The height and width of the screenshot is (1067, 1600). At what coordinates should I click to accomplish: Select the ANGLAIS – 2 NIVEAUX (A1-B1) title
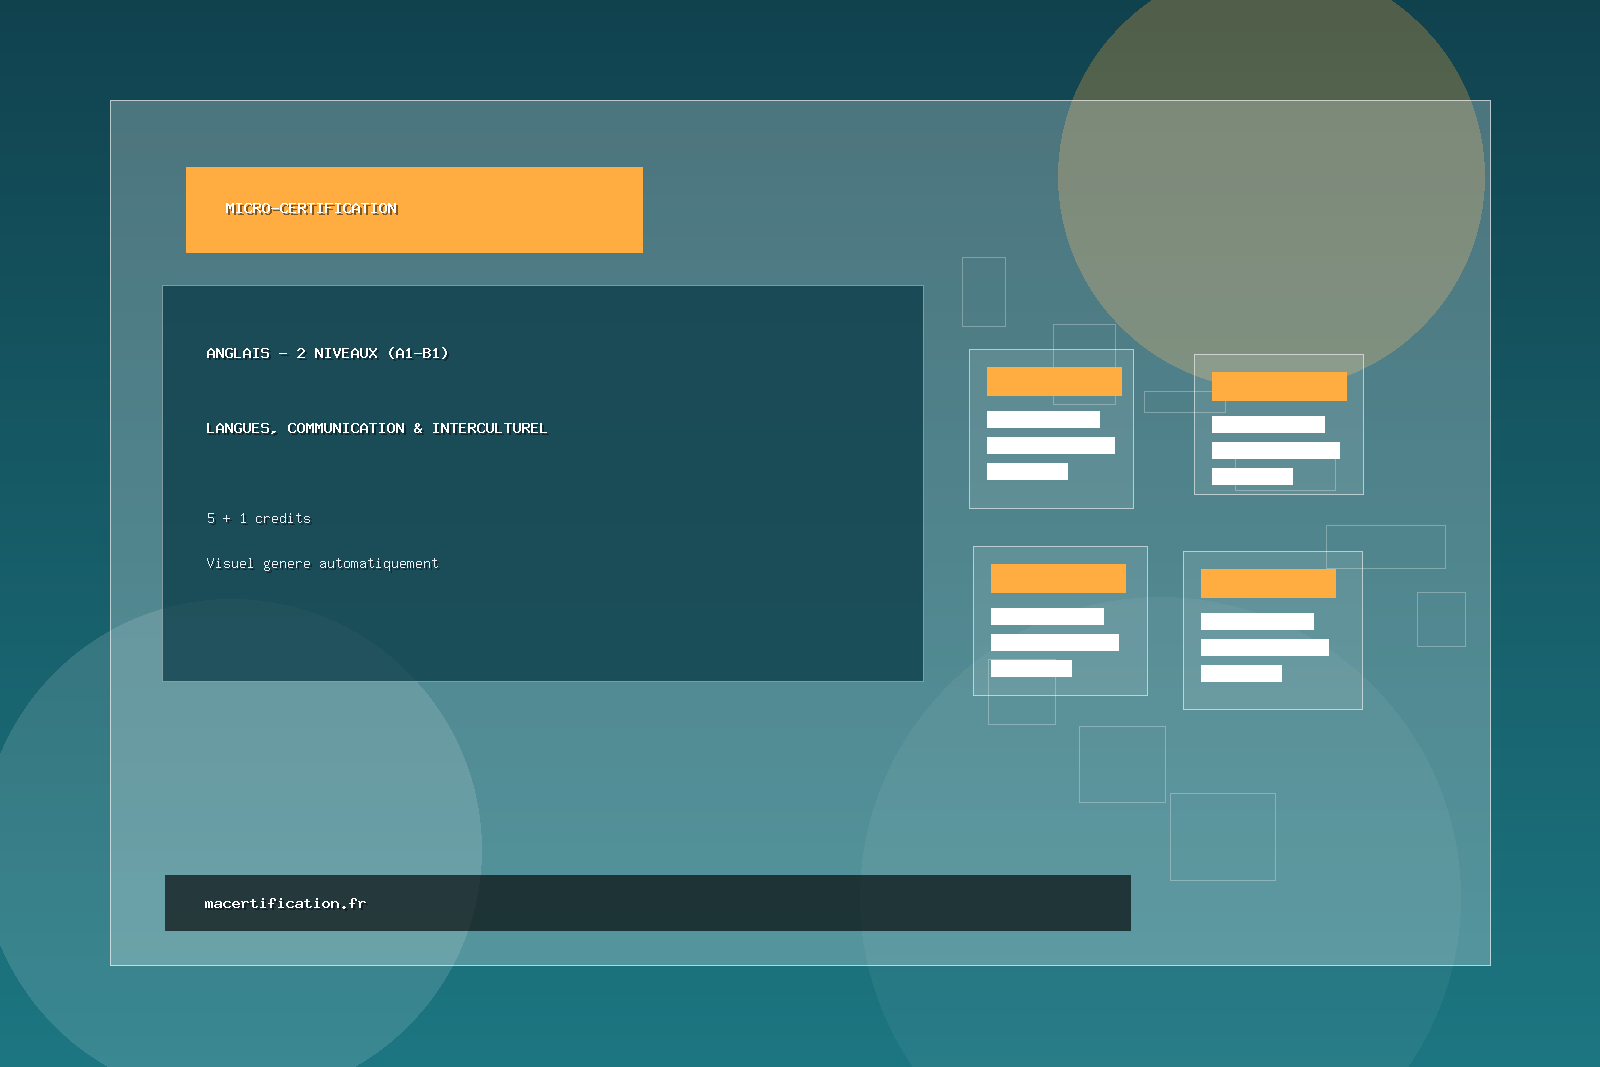click(x=327, y=353)
